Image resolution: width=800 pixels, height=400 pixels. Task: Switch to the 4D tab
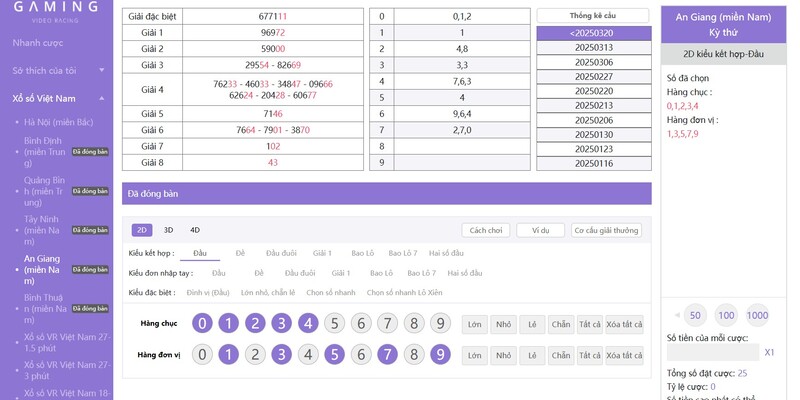(195, 230)
